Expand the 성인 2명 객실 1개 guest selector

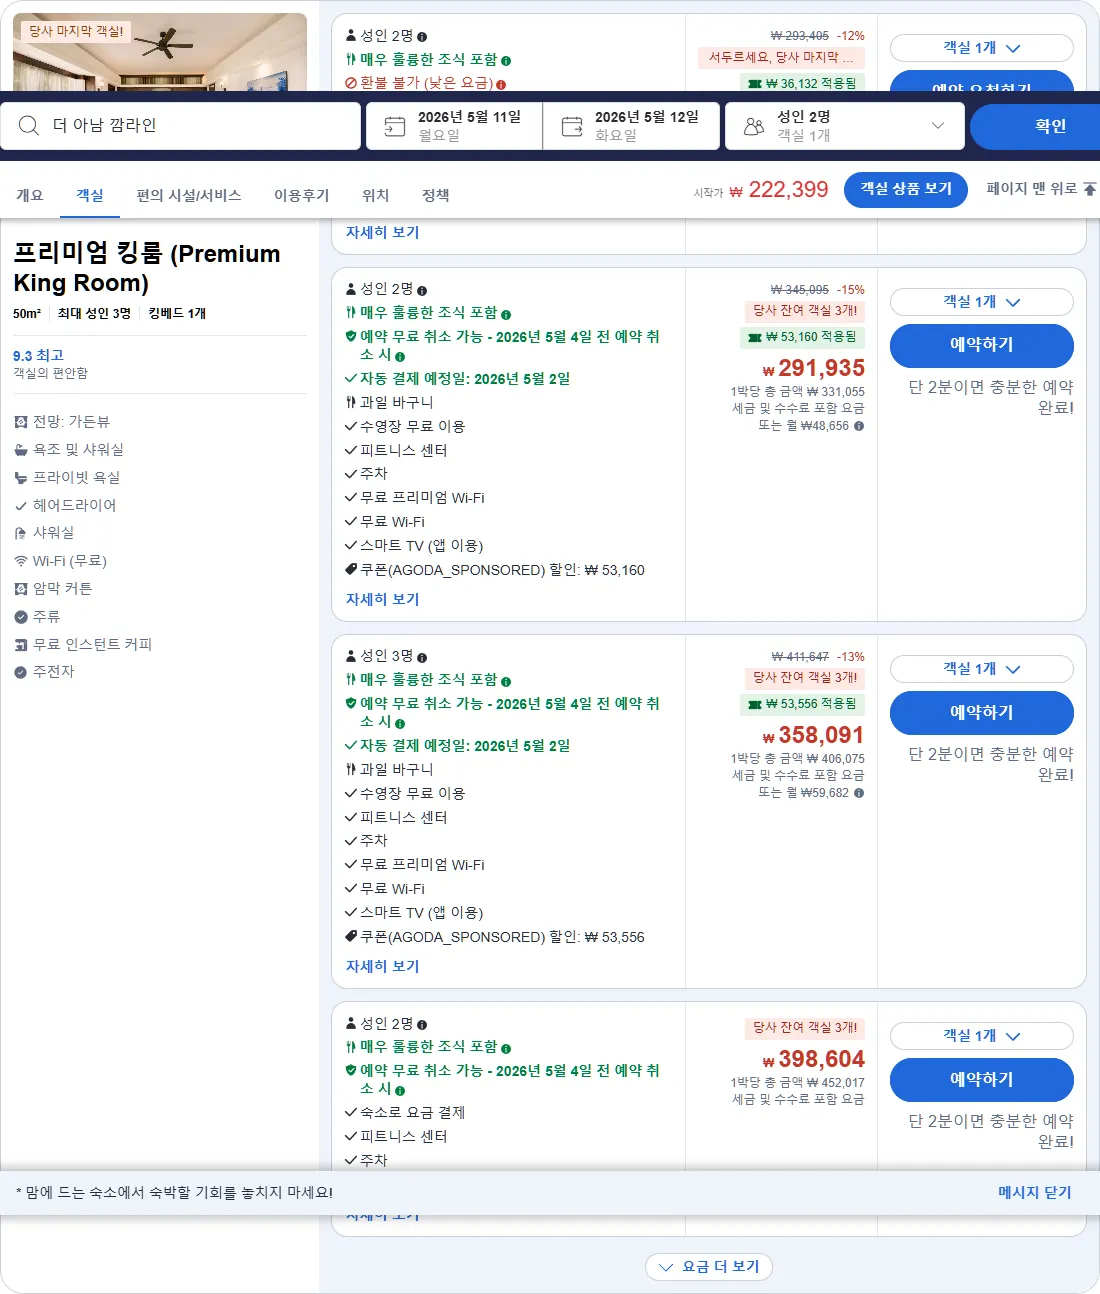pyautogui.click(x=845, y=126)
